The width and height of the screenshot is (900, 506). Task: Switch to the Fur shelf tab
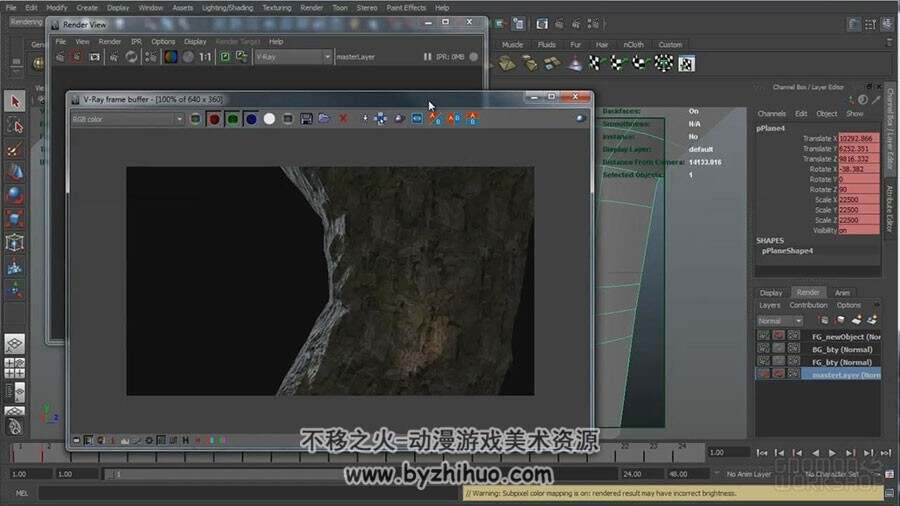point(575,45)
